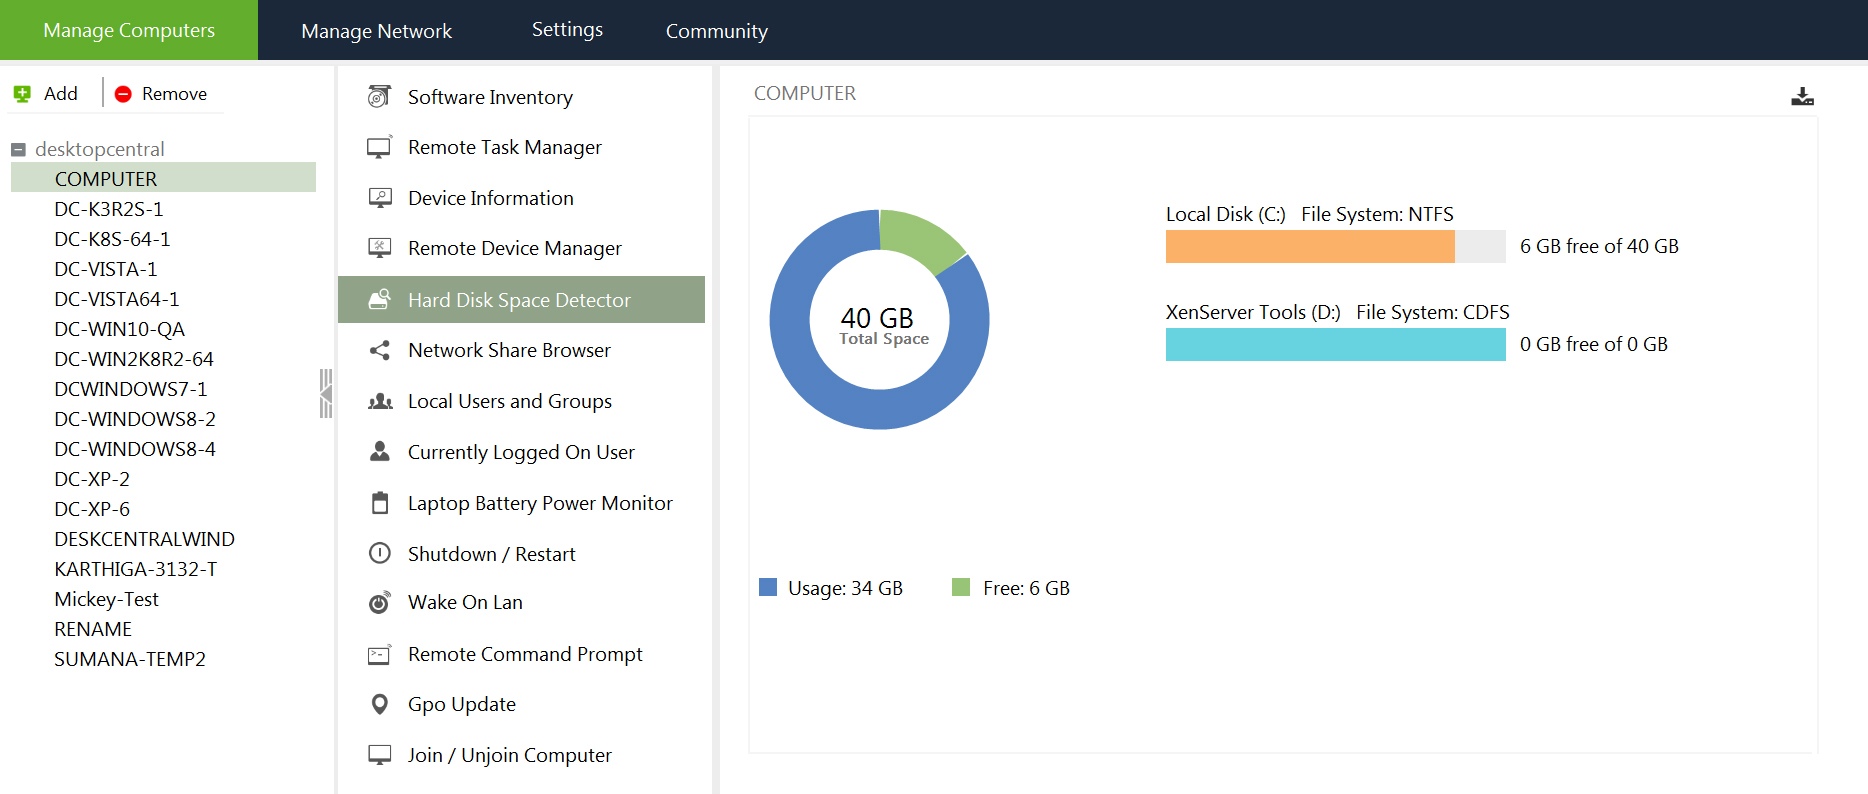The image size is (1868, 794).
Task: Click the Software Inventory icon
Action: coord(379,97)
